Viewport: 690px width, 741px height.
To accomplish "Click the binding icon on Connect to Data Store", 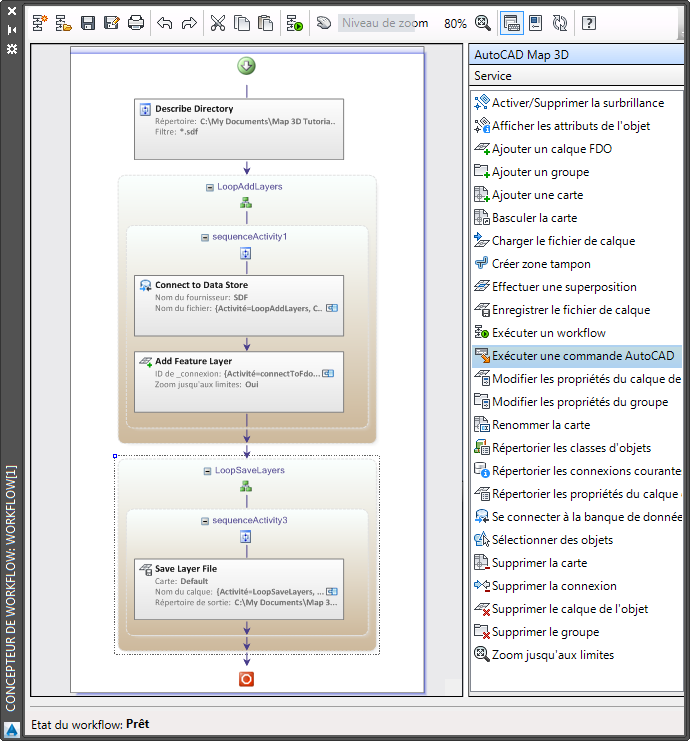I will (x=332, y=308).
